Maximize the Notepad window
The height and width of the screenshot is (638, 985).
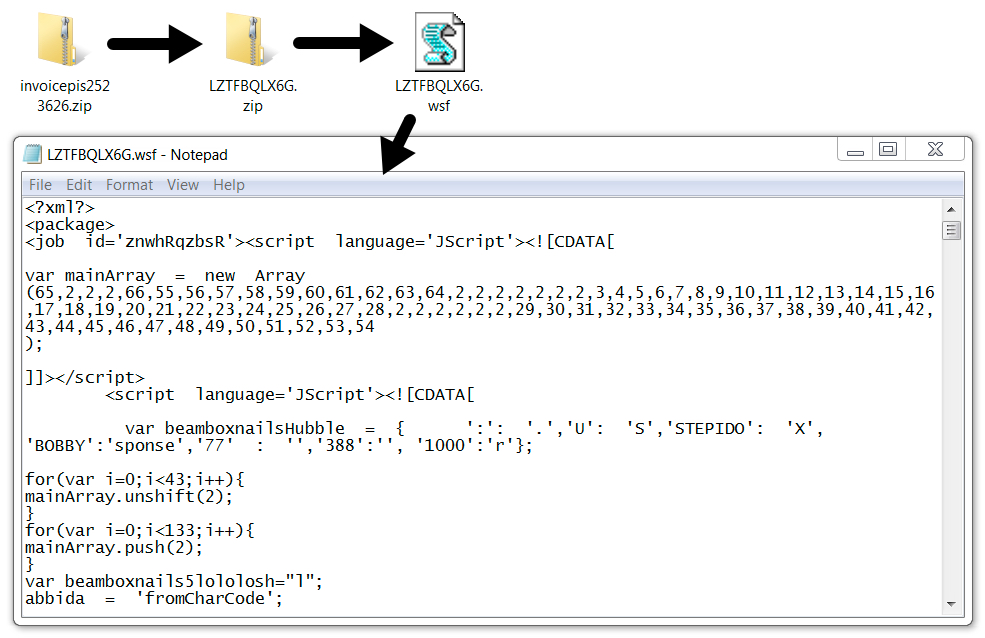(888, 150)
